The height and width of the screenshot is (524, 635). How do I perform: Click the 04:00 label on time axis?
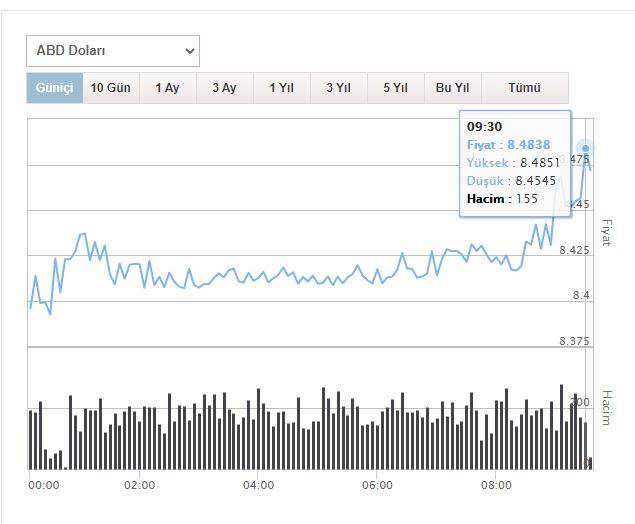point(258,486)
